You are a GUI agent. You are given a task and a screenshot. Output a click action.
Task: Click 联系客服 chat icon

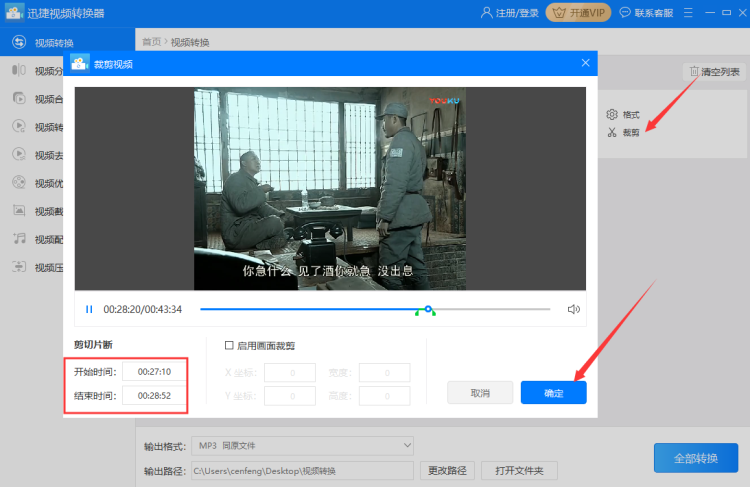click(625, 12)
